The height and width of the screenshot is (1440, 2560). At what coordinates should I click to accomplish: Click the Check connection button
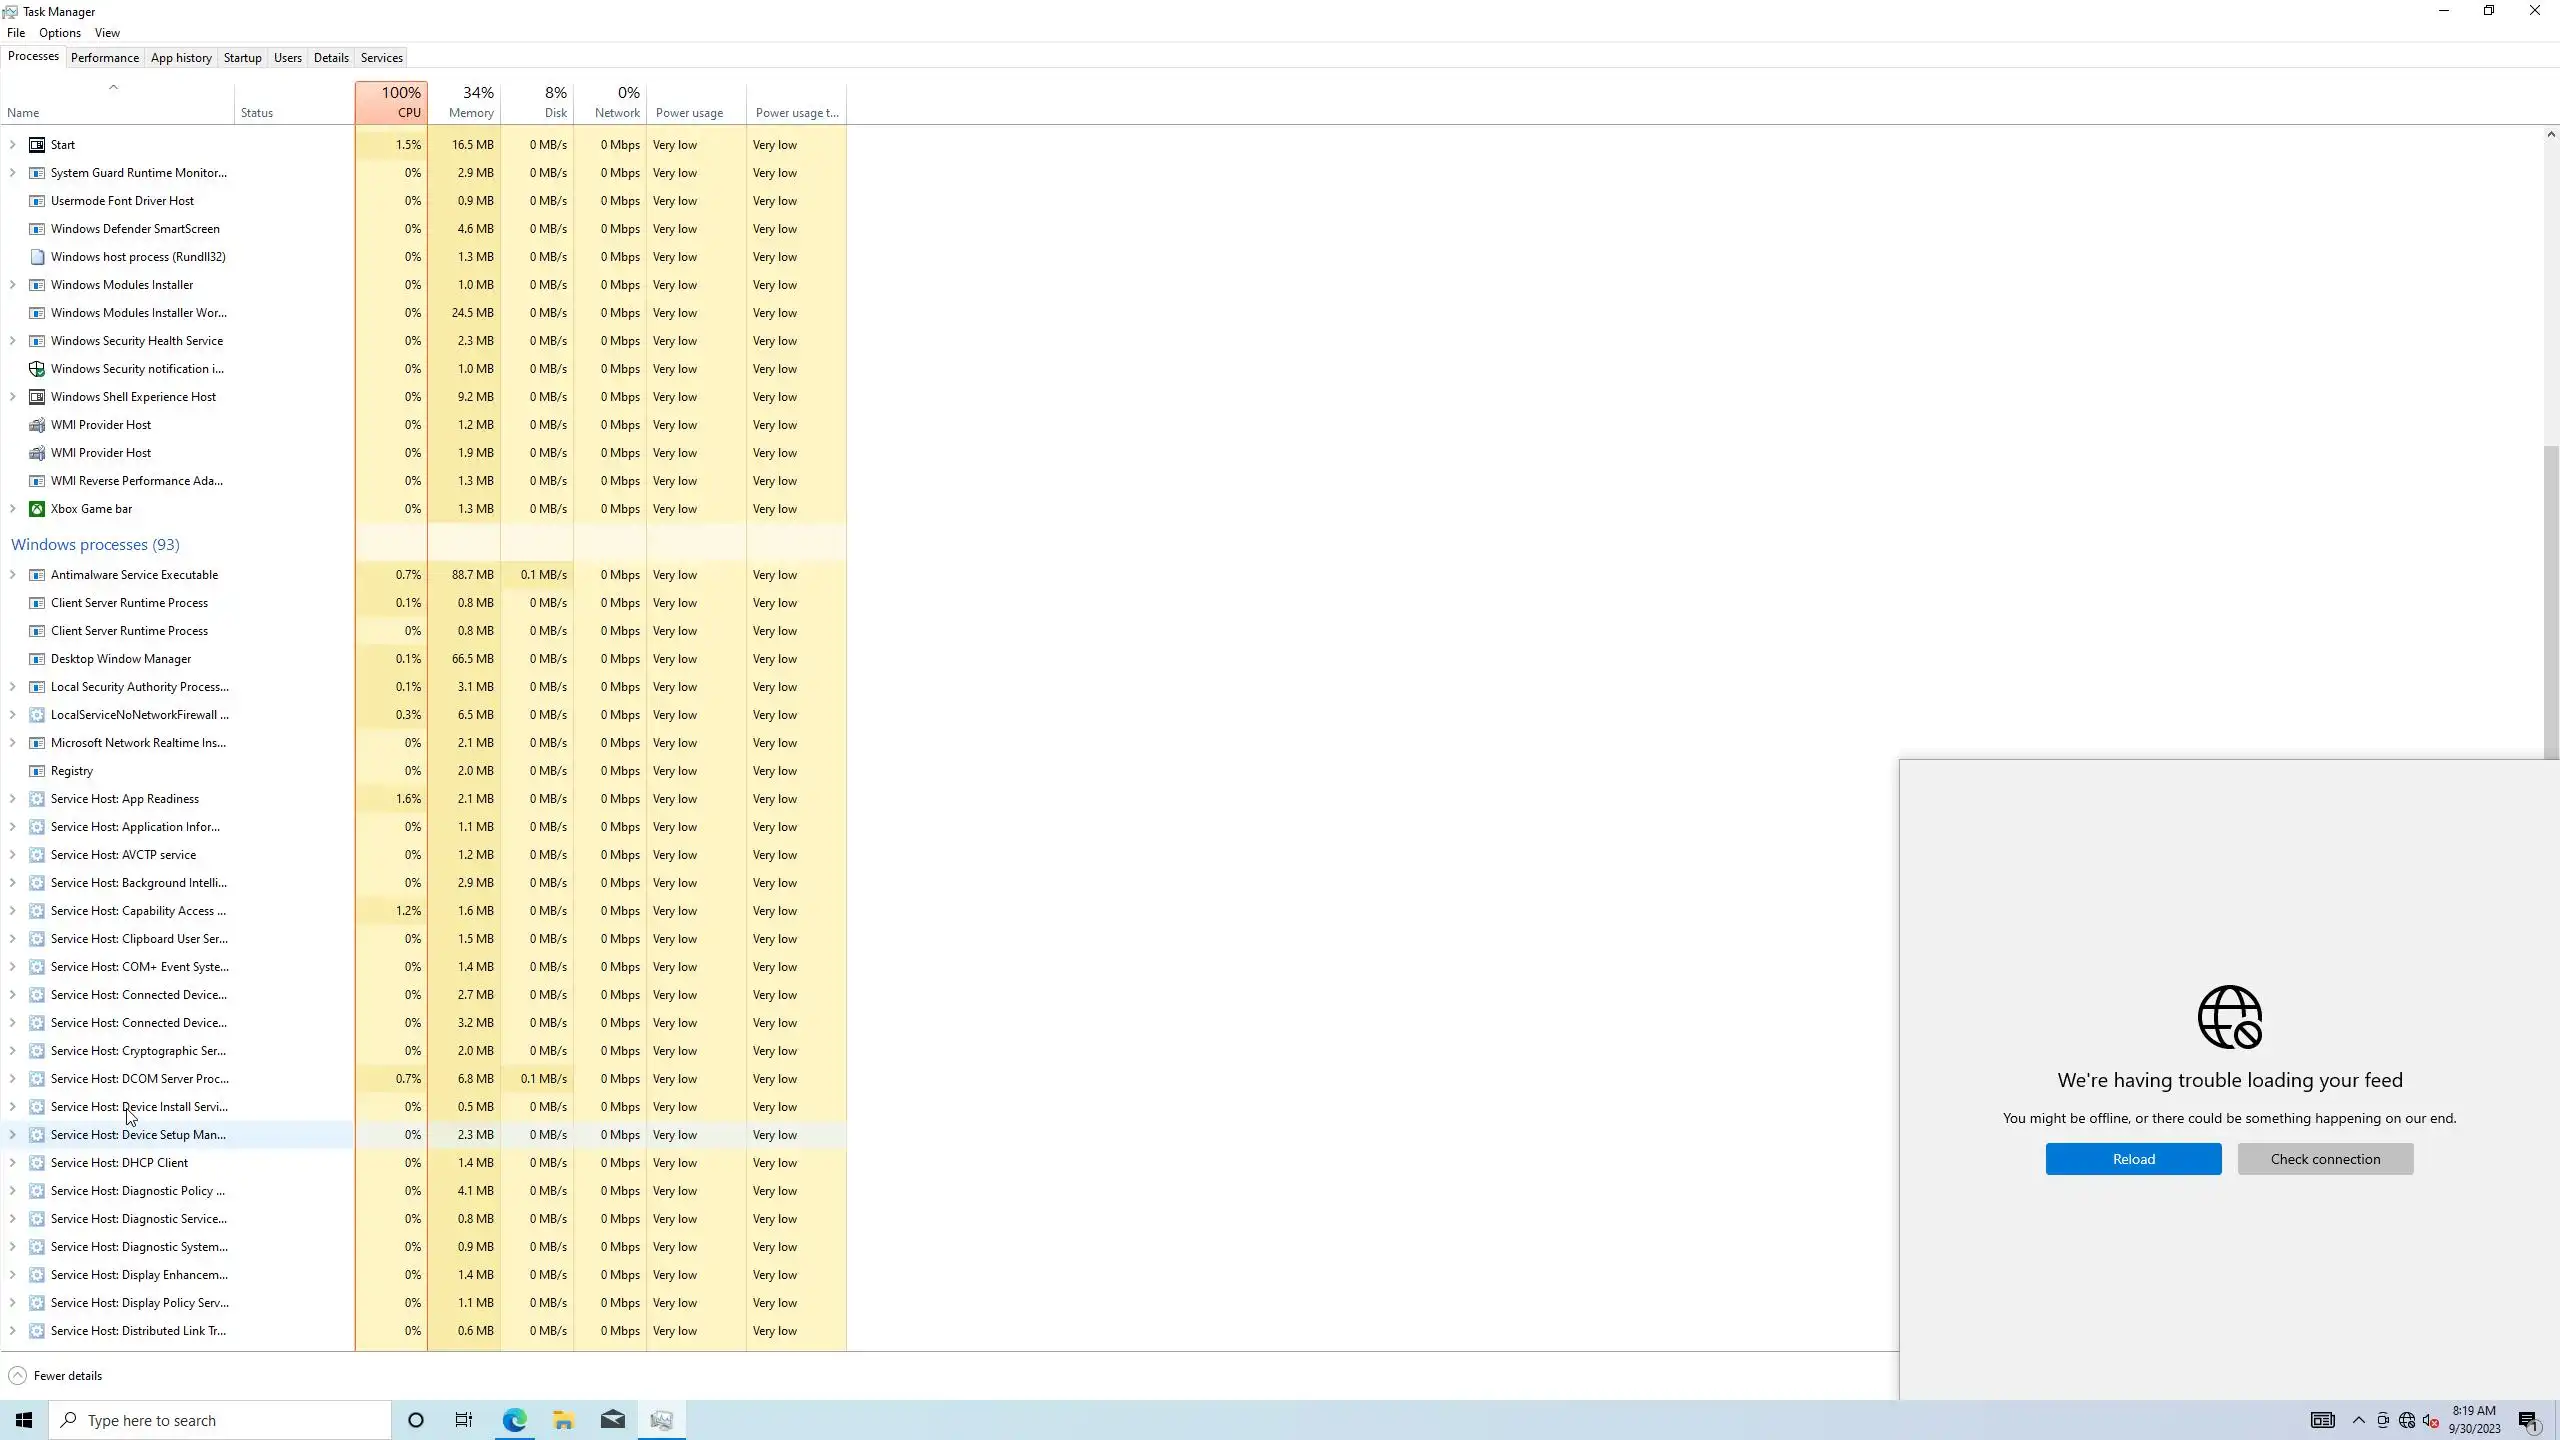[x=2325, y=1159]
